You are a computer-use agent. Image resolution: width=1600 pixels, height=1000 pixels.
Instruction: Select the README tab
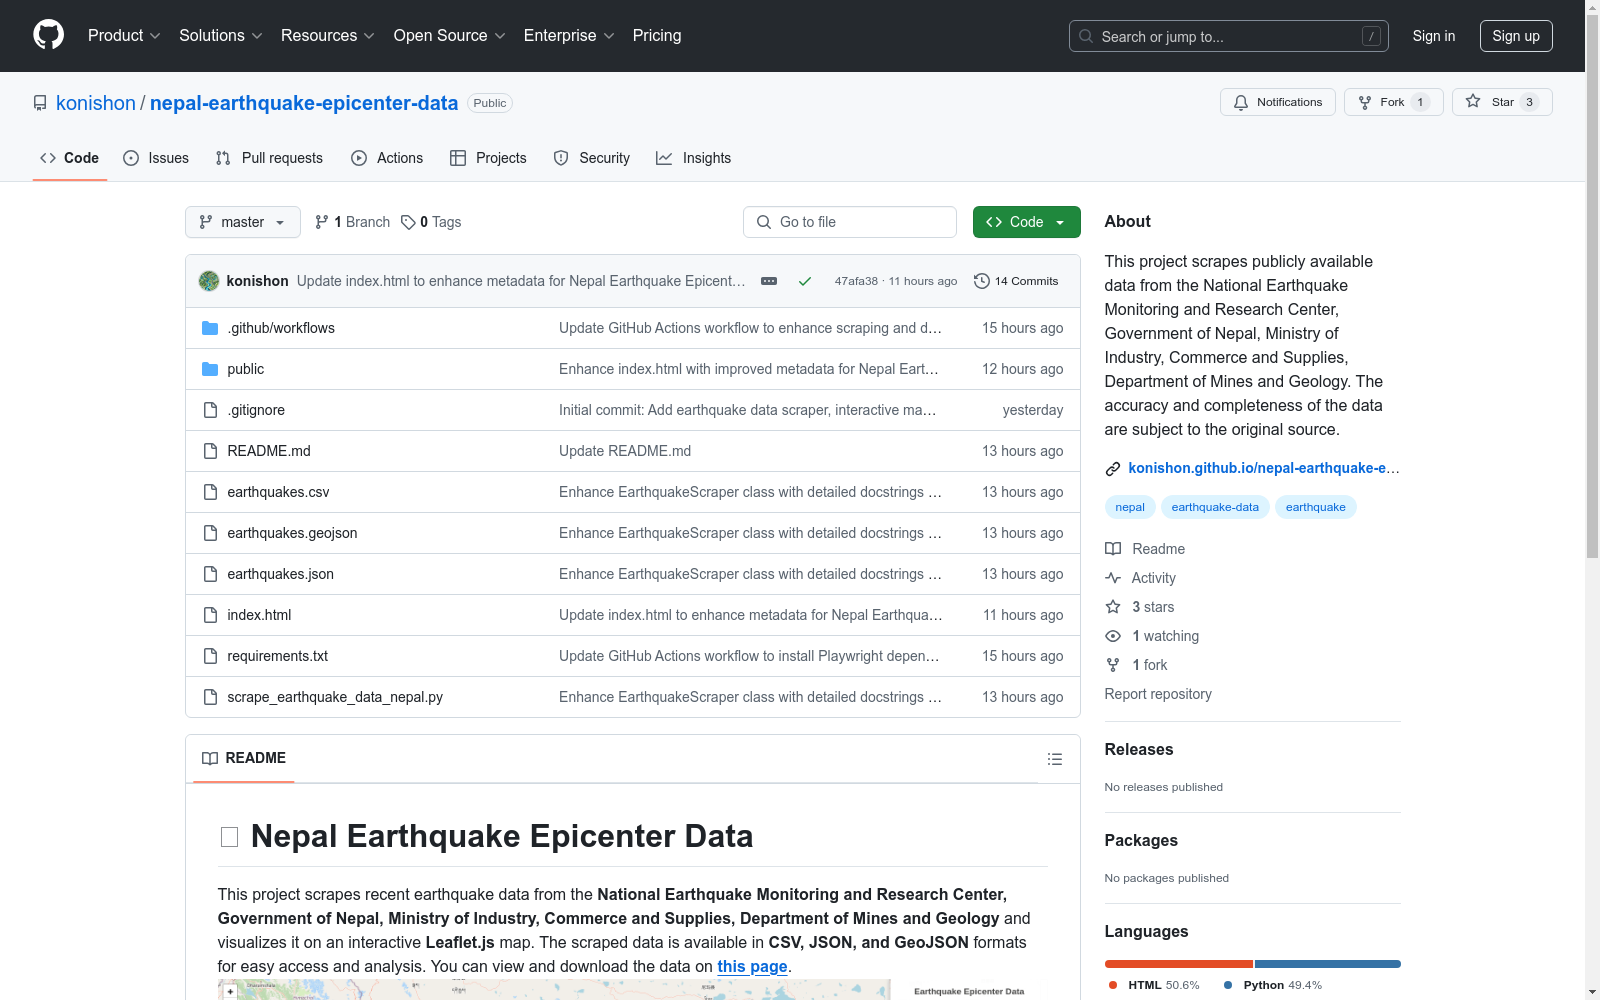(244, 758)
